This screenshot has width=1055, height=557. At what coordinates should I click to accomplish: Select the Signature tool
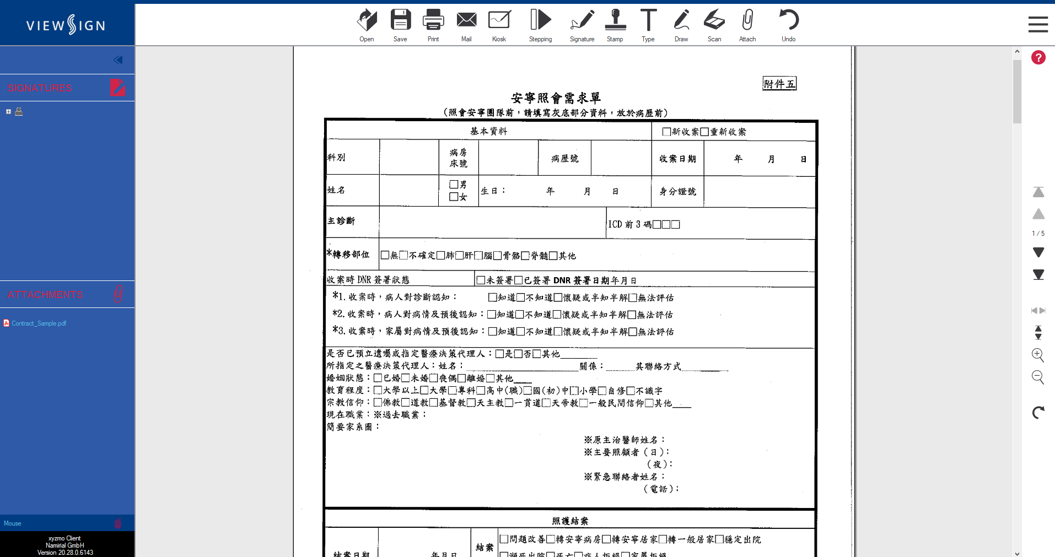(582, 26)
